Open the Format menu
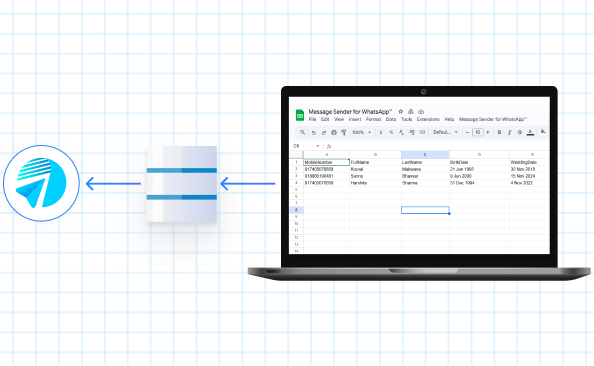 [373, 119]
